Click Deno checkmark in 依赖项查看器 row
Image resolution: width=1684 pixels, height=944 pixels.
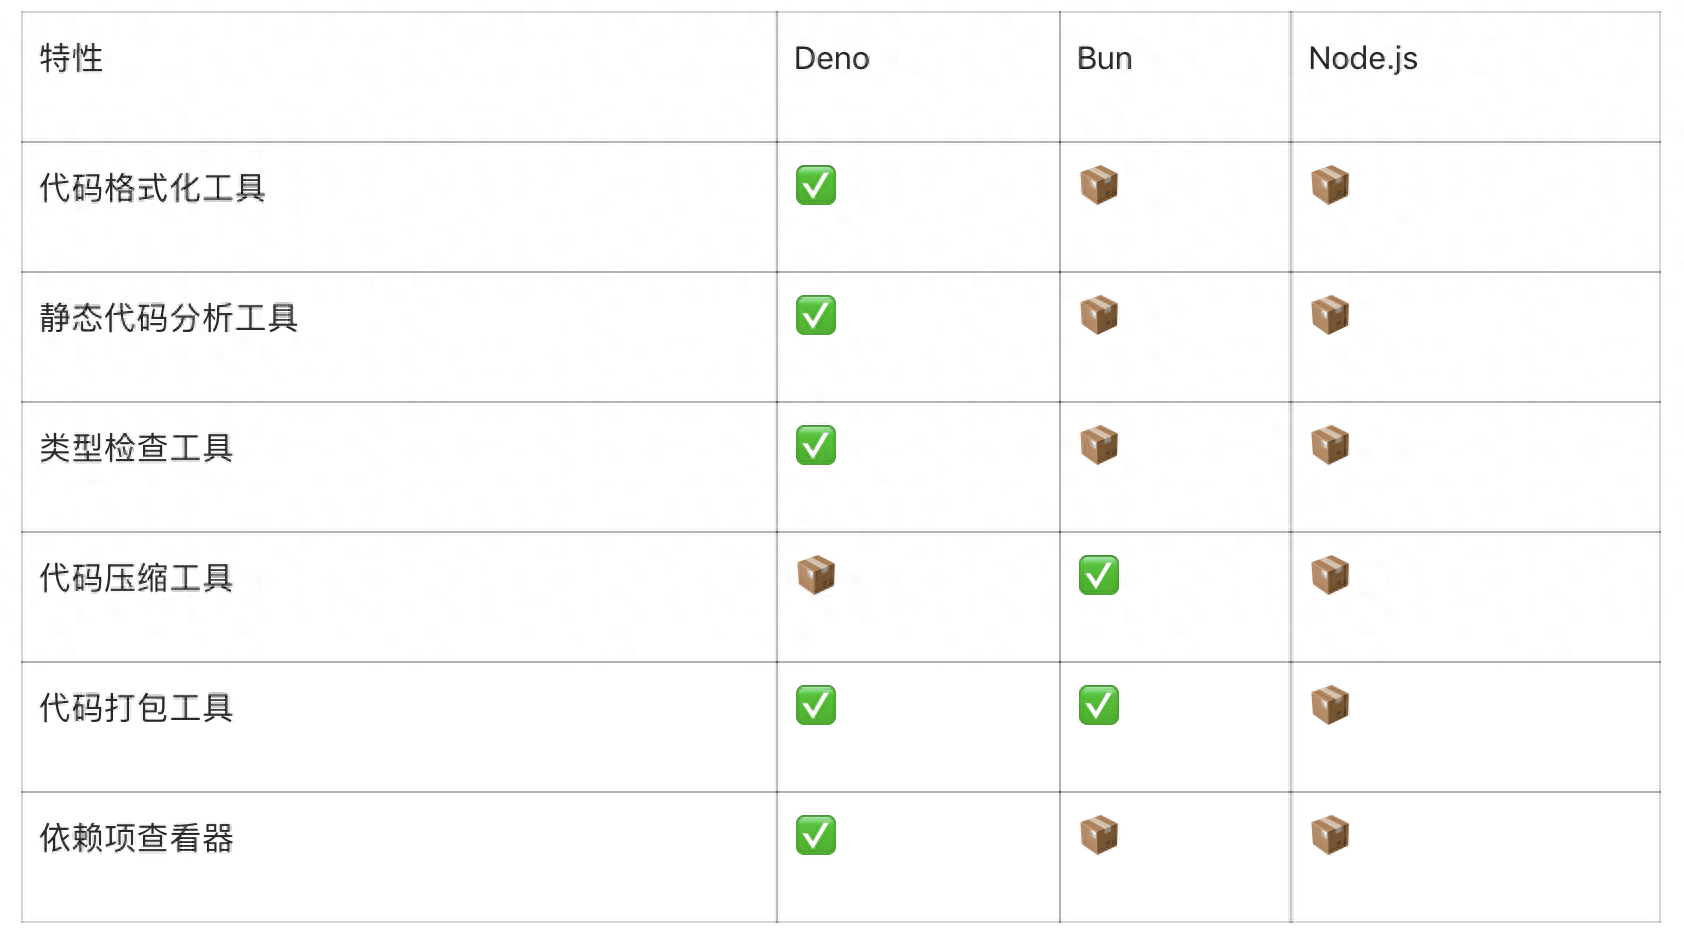click(816, 835)
